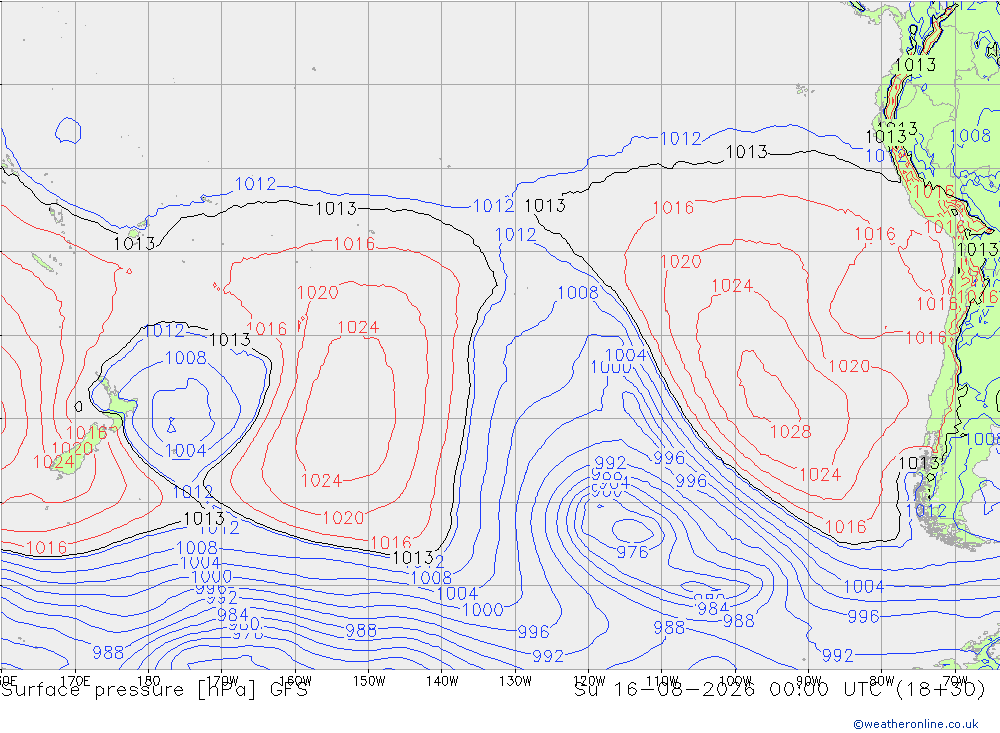Click the weatheronline.co.uk copyright text
The image size is (1000, 733).
[x=916, y=724]
